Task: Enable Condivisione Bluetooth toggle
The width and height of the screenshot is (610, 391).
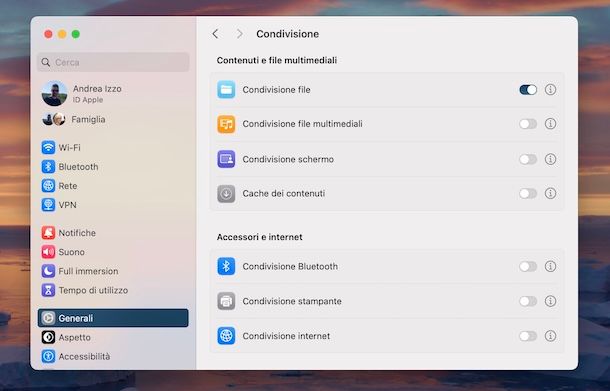Action: point(528,267)
